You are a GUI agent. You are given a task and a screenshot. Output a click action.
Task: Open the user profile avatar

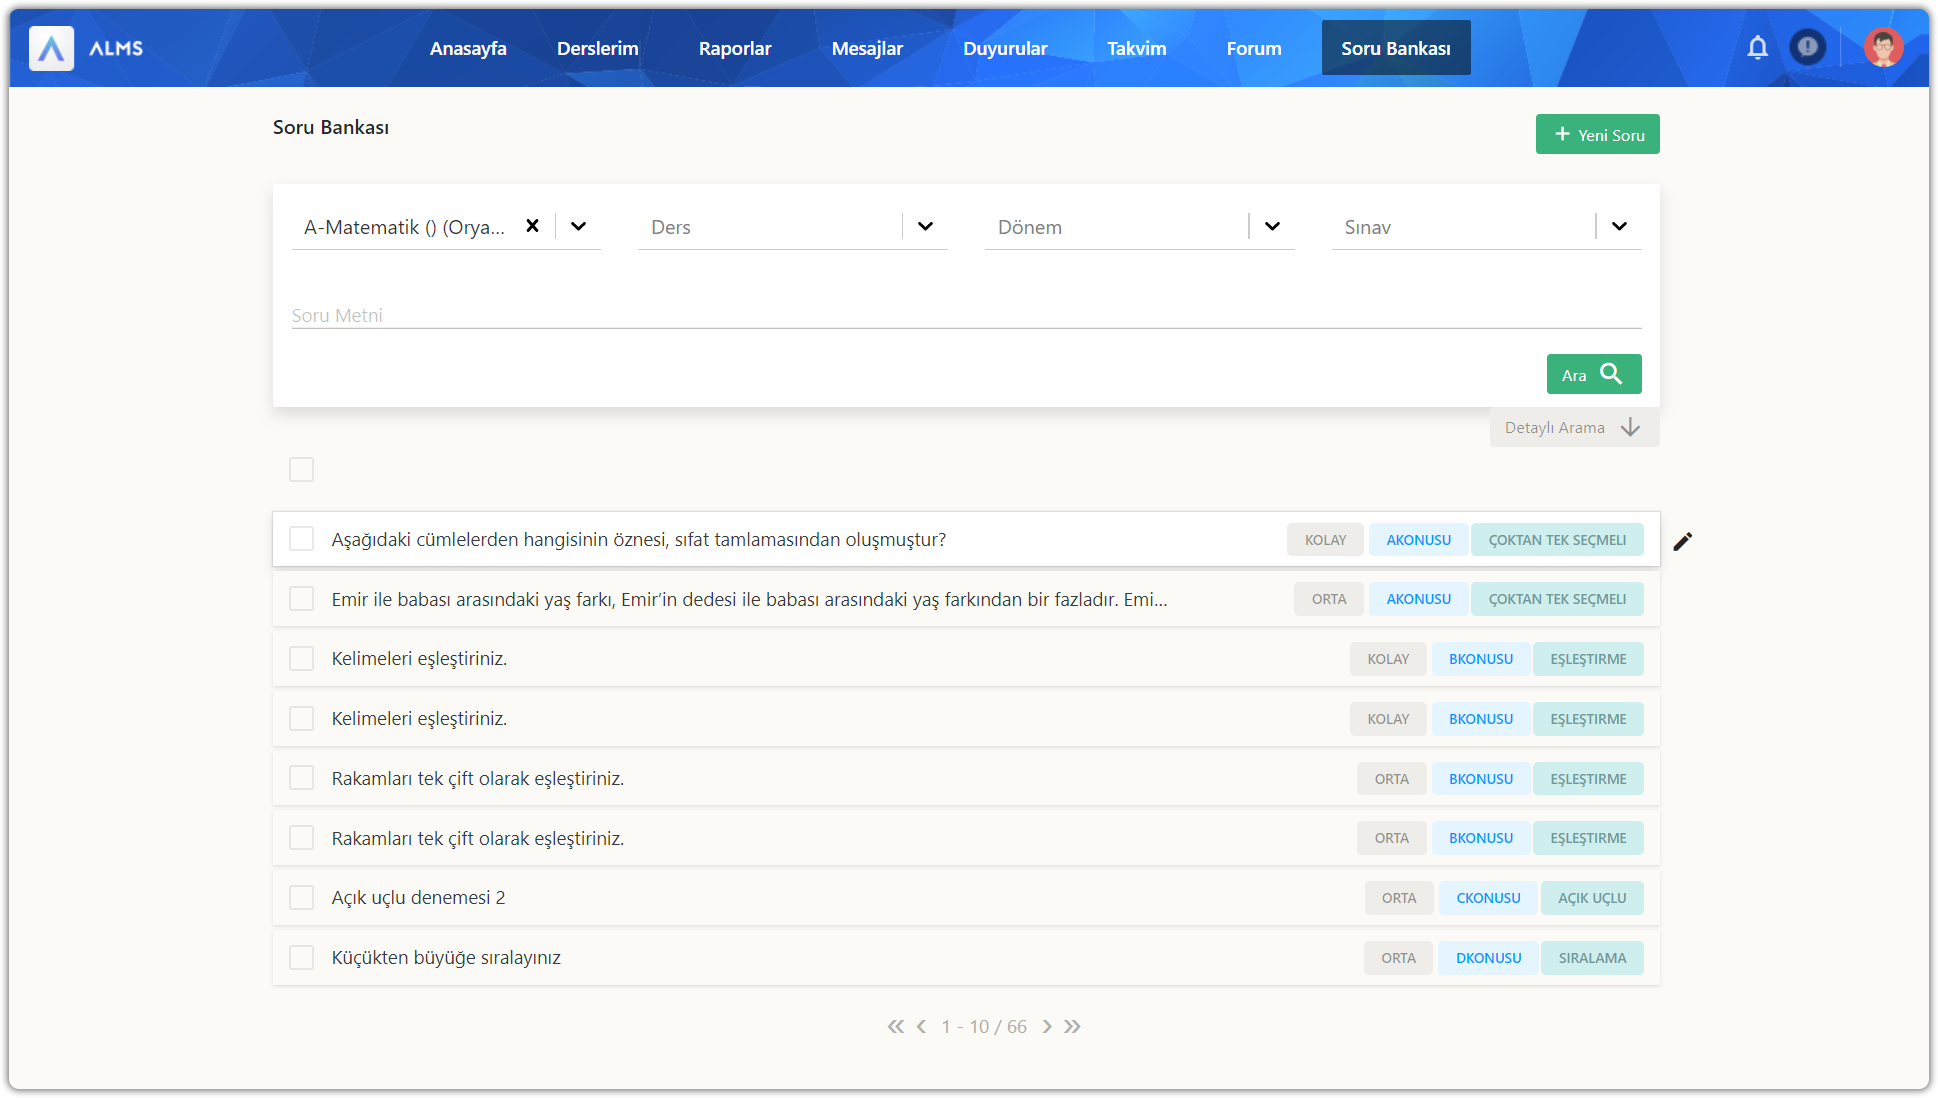pyautogui.click(x=1883, y=47)
